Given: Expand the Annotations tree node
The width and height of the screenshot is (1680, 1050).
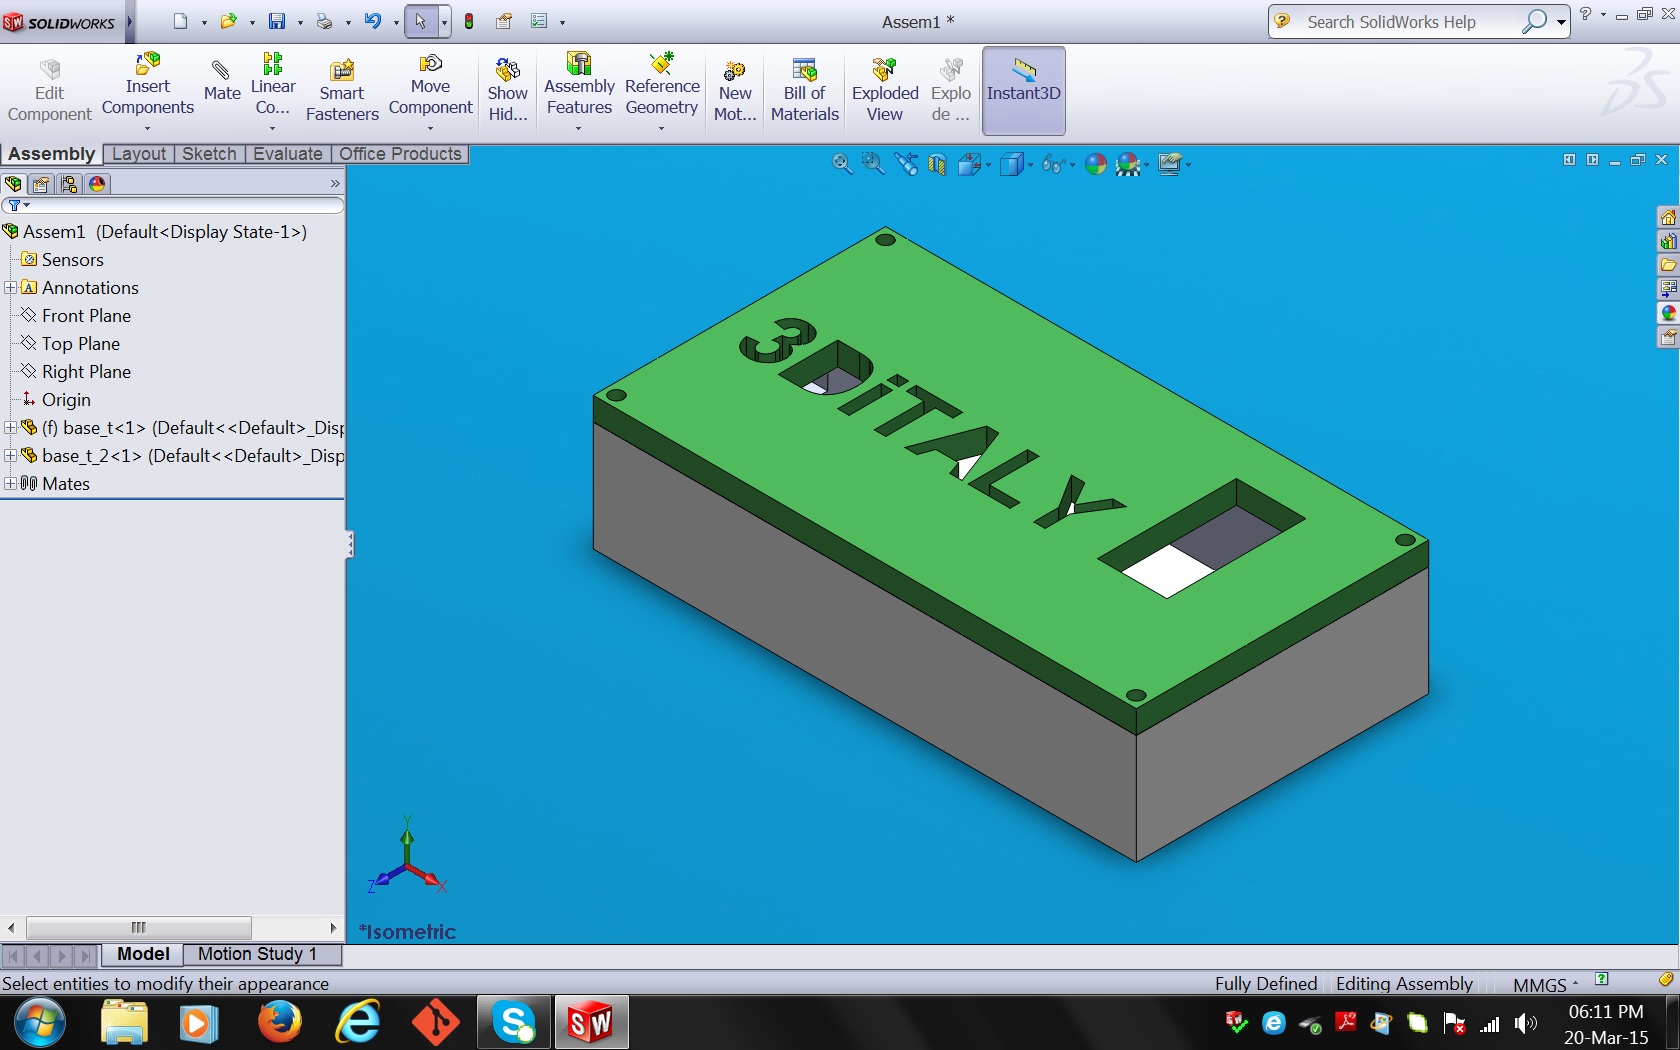Looking at the screenshot, I should pos(10,288).
